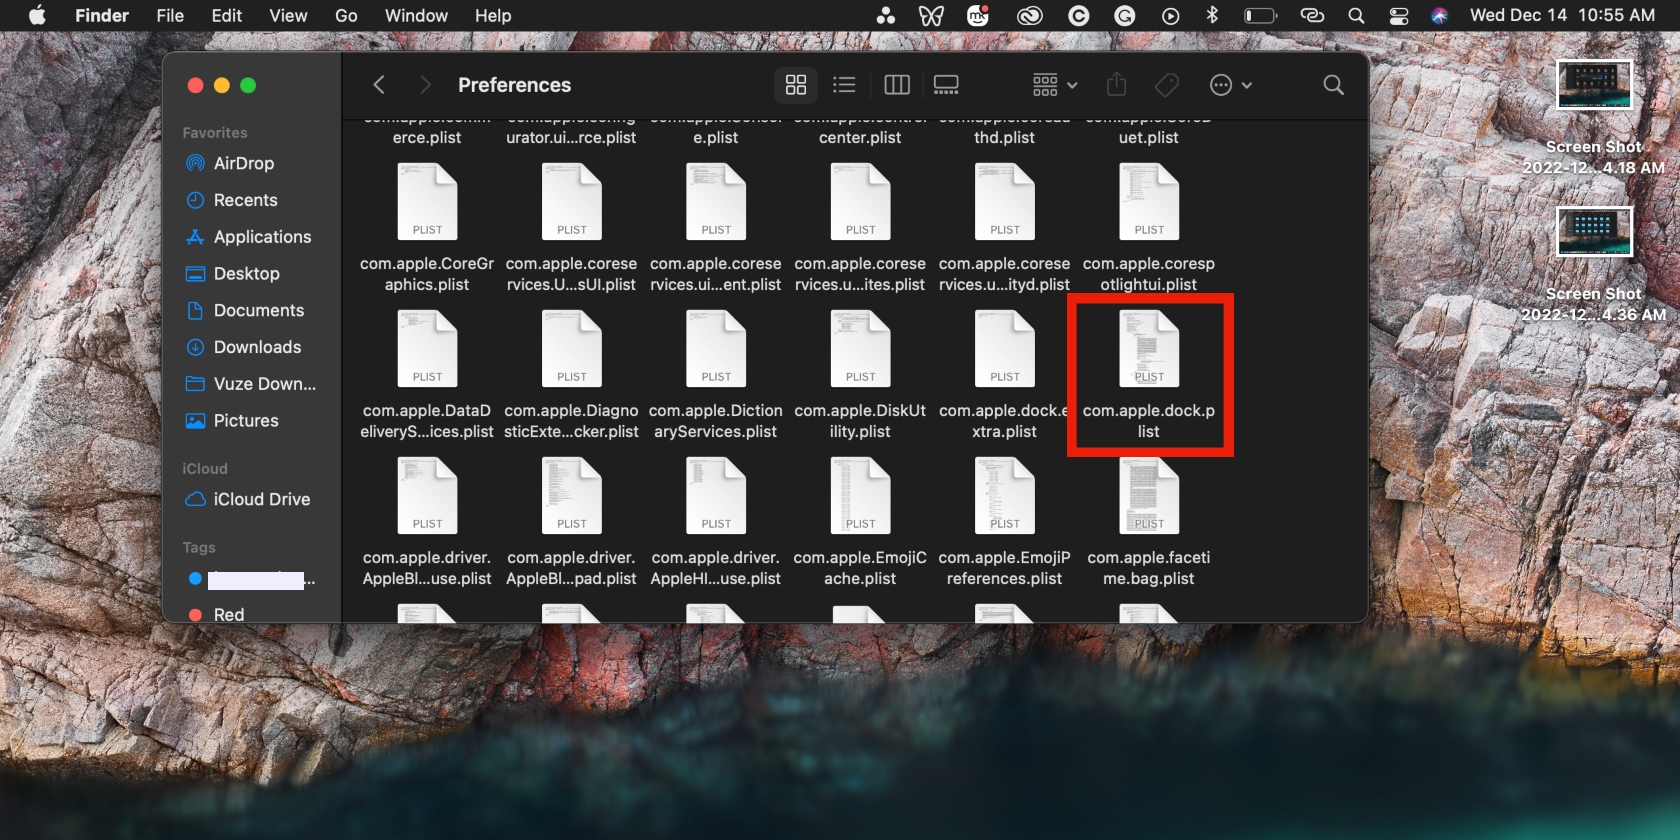Click file name com.apple.dock.plist text
1680x840 pixels.
1149,421
